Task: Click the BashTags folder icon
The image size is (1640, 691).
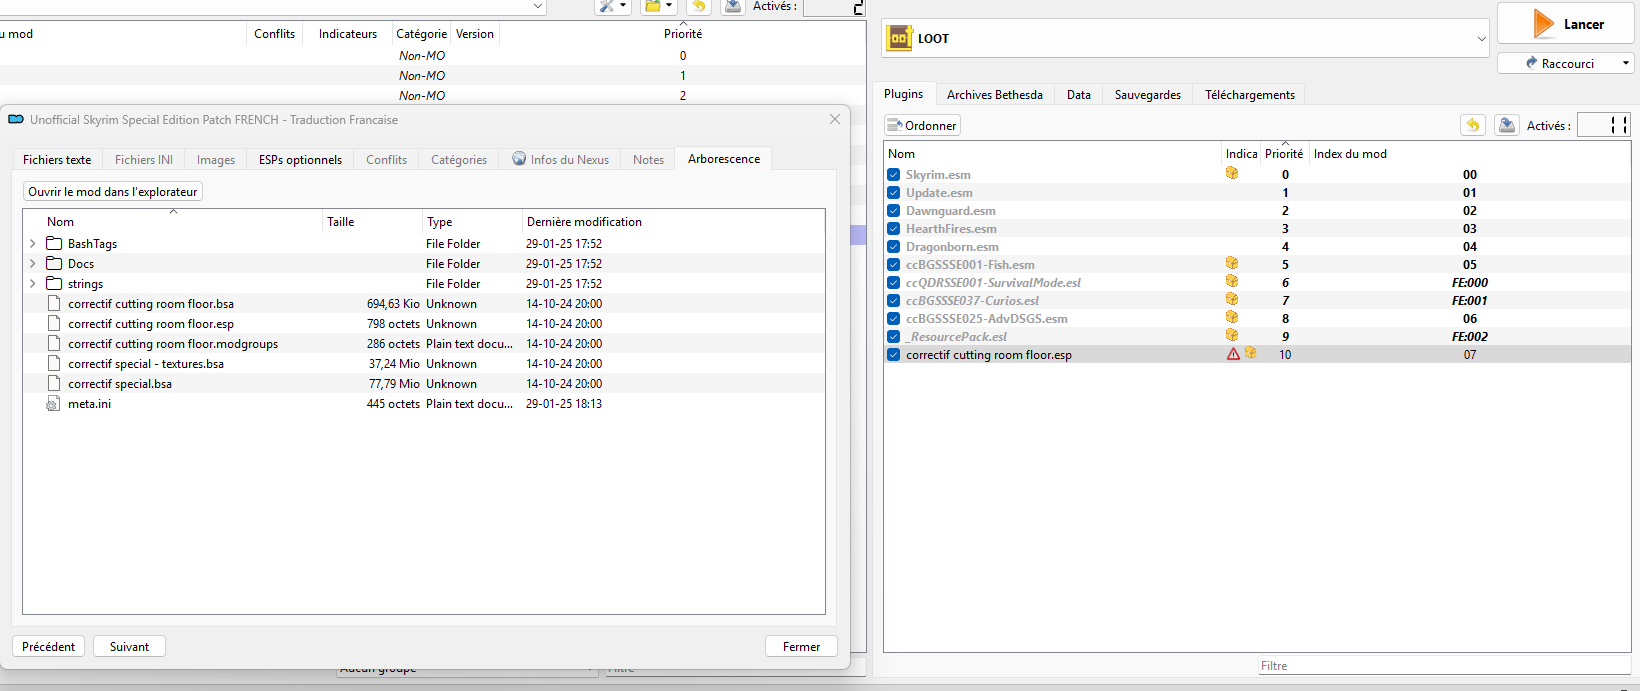Action: click(54, 243)
